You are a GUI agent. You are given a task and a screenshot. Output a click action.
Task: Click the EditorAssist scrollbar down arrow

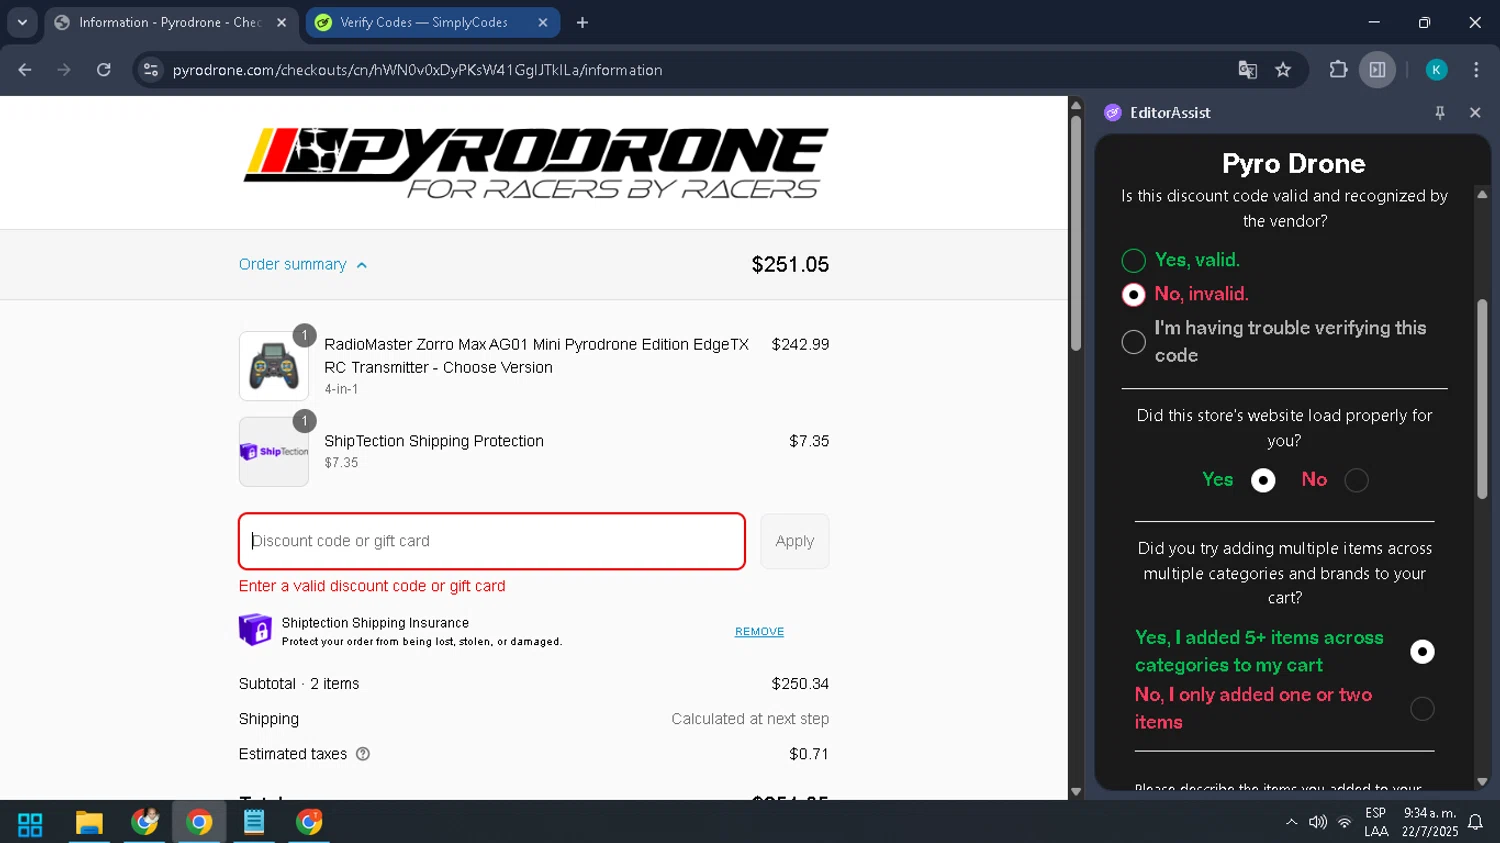click(1482, 782)
